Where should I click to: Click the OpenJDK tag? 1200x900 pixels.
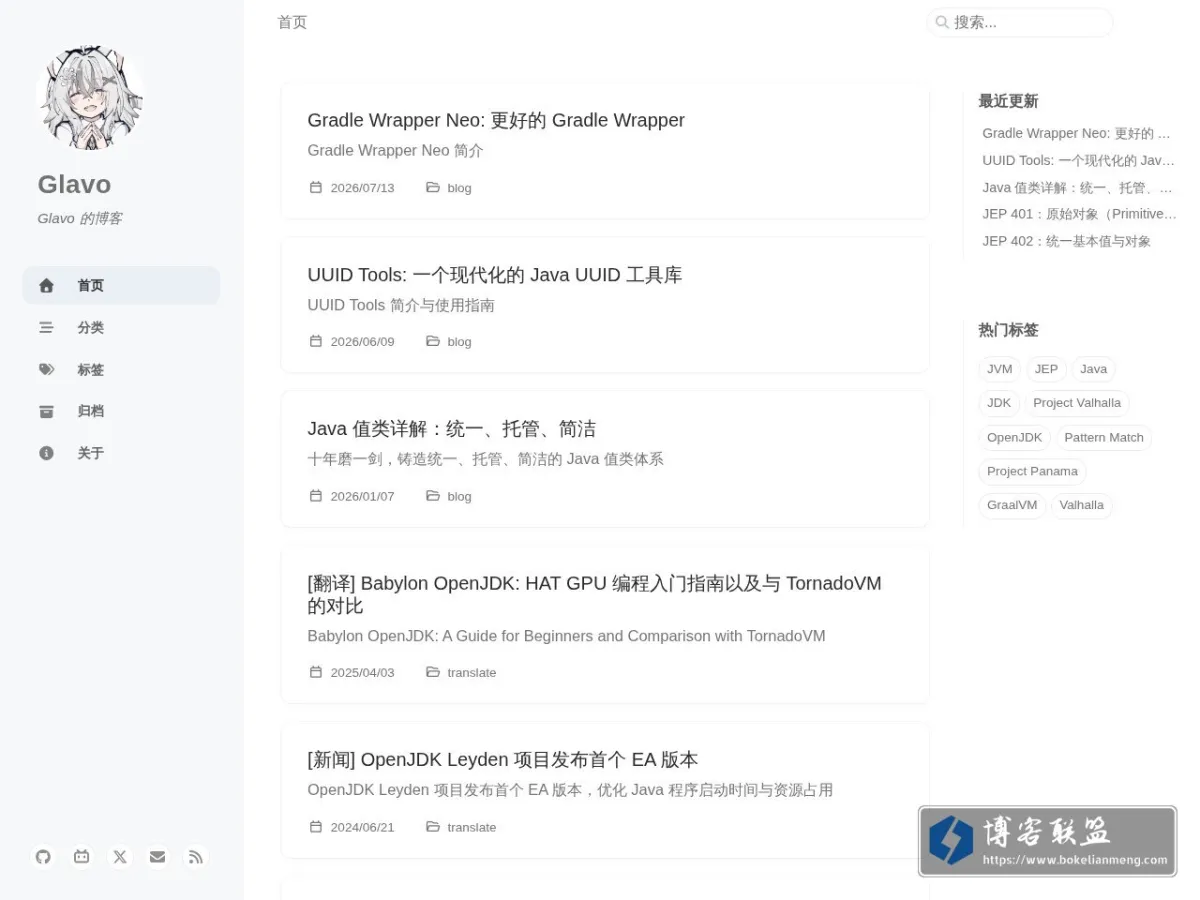click(x=1015, y=438)
